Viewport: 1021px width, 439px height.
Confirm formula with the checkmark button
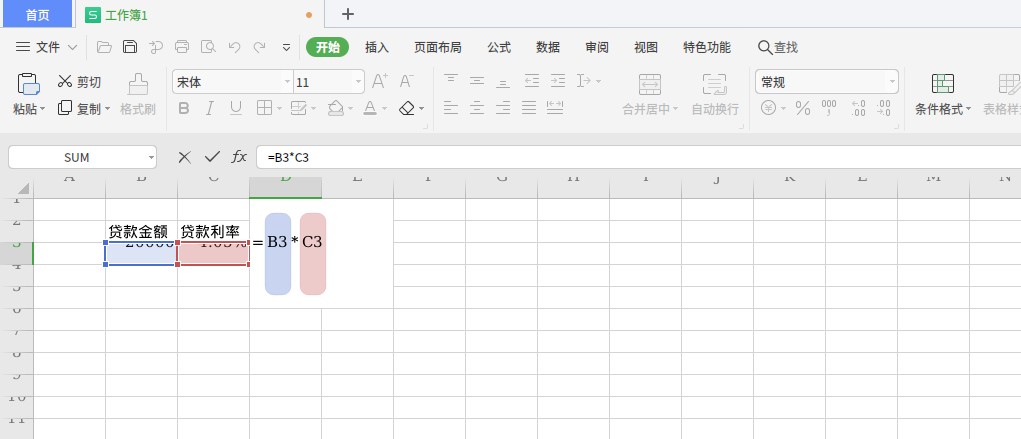tap(212, 157)
